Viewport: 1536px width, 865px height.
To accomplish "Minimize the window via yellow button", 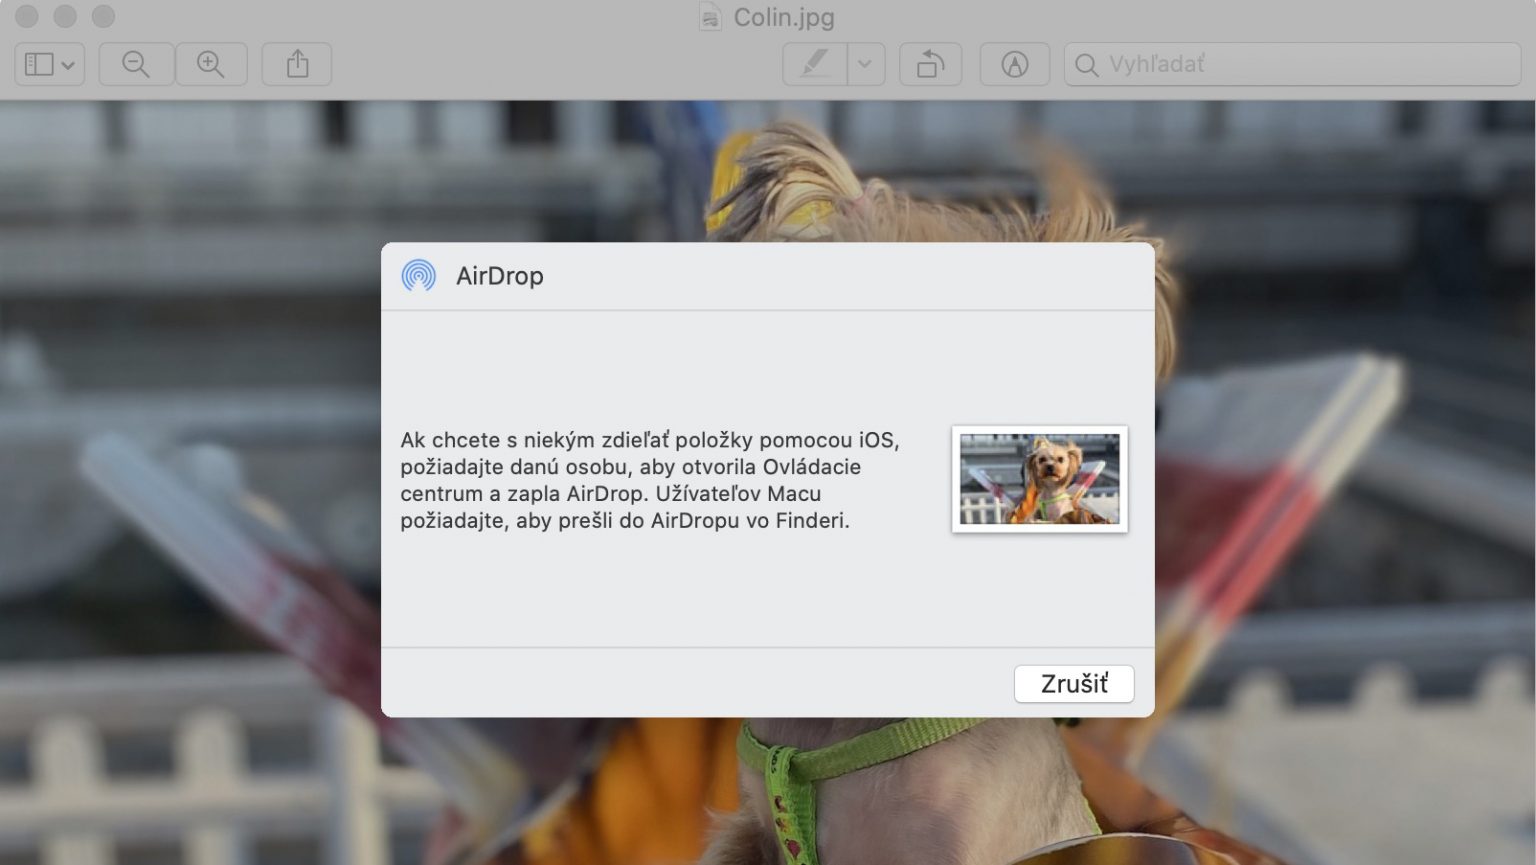I will coord(65,17).
